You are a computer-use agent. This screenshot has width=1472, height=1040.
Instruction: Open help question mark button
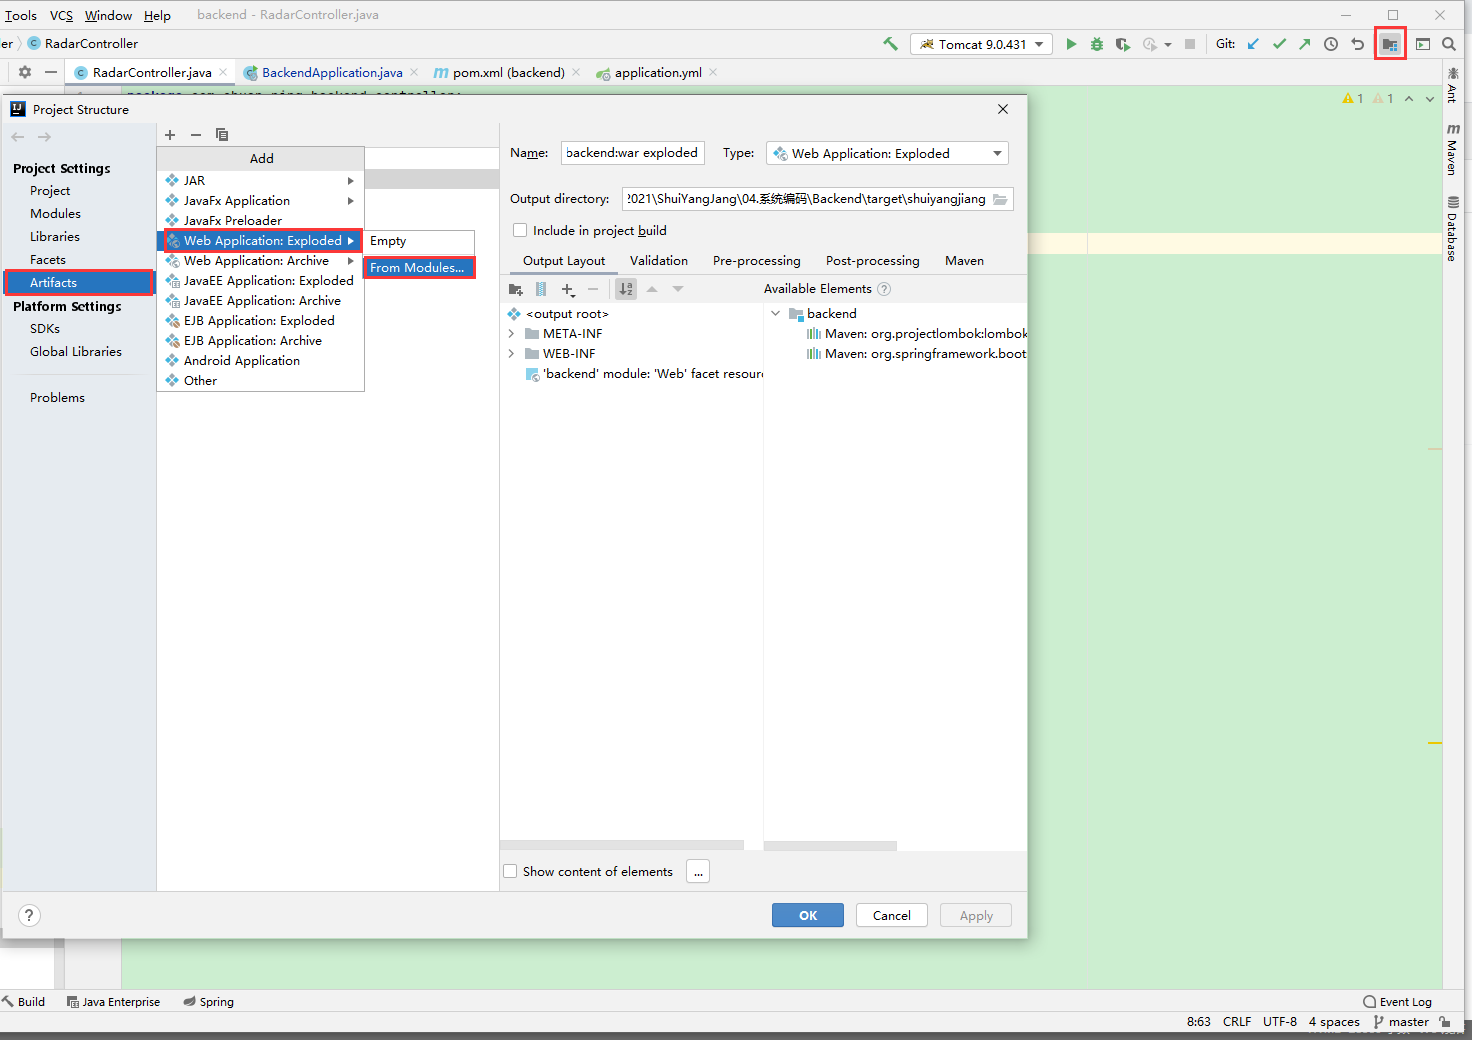tap(30, 915)
